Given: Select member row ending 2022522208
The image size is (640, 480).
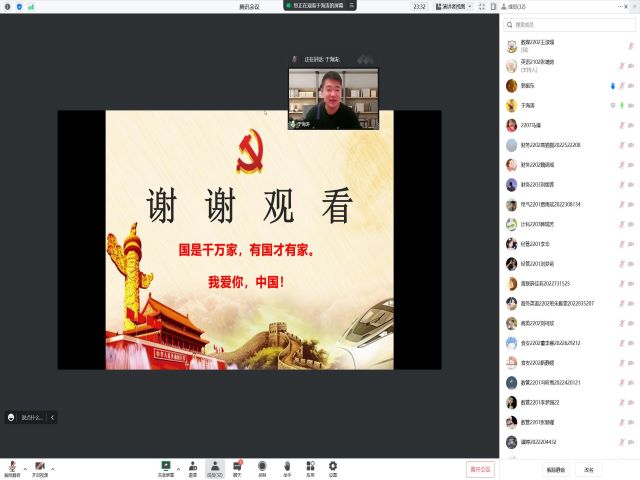Looking at the screenshot, I should click(x=569, y=145).
